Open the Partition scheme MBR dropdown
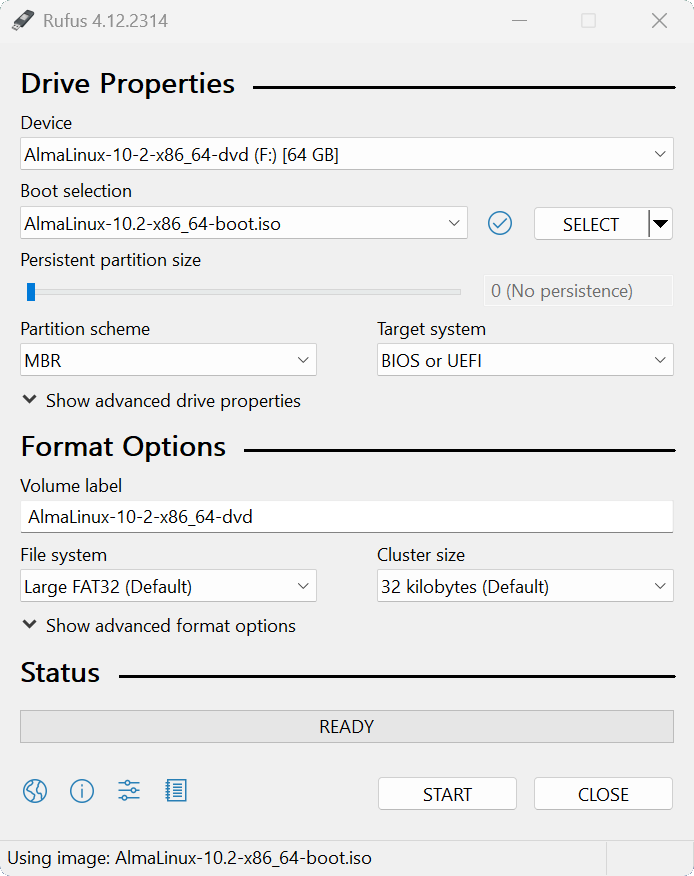694x876 pixels. [x=168, y=360]
